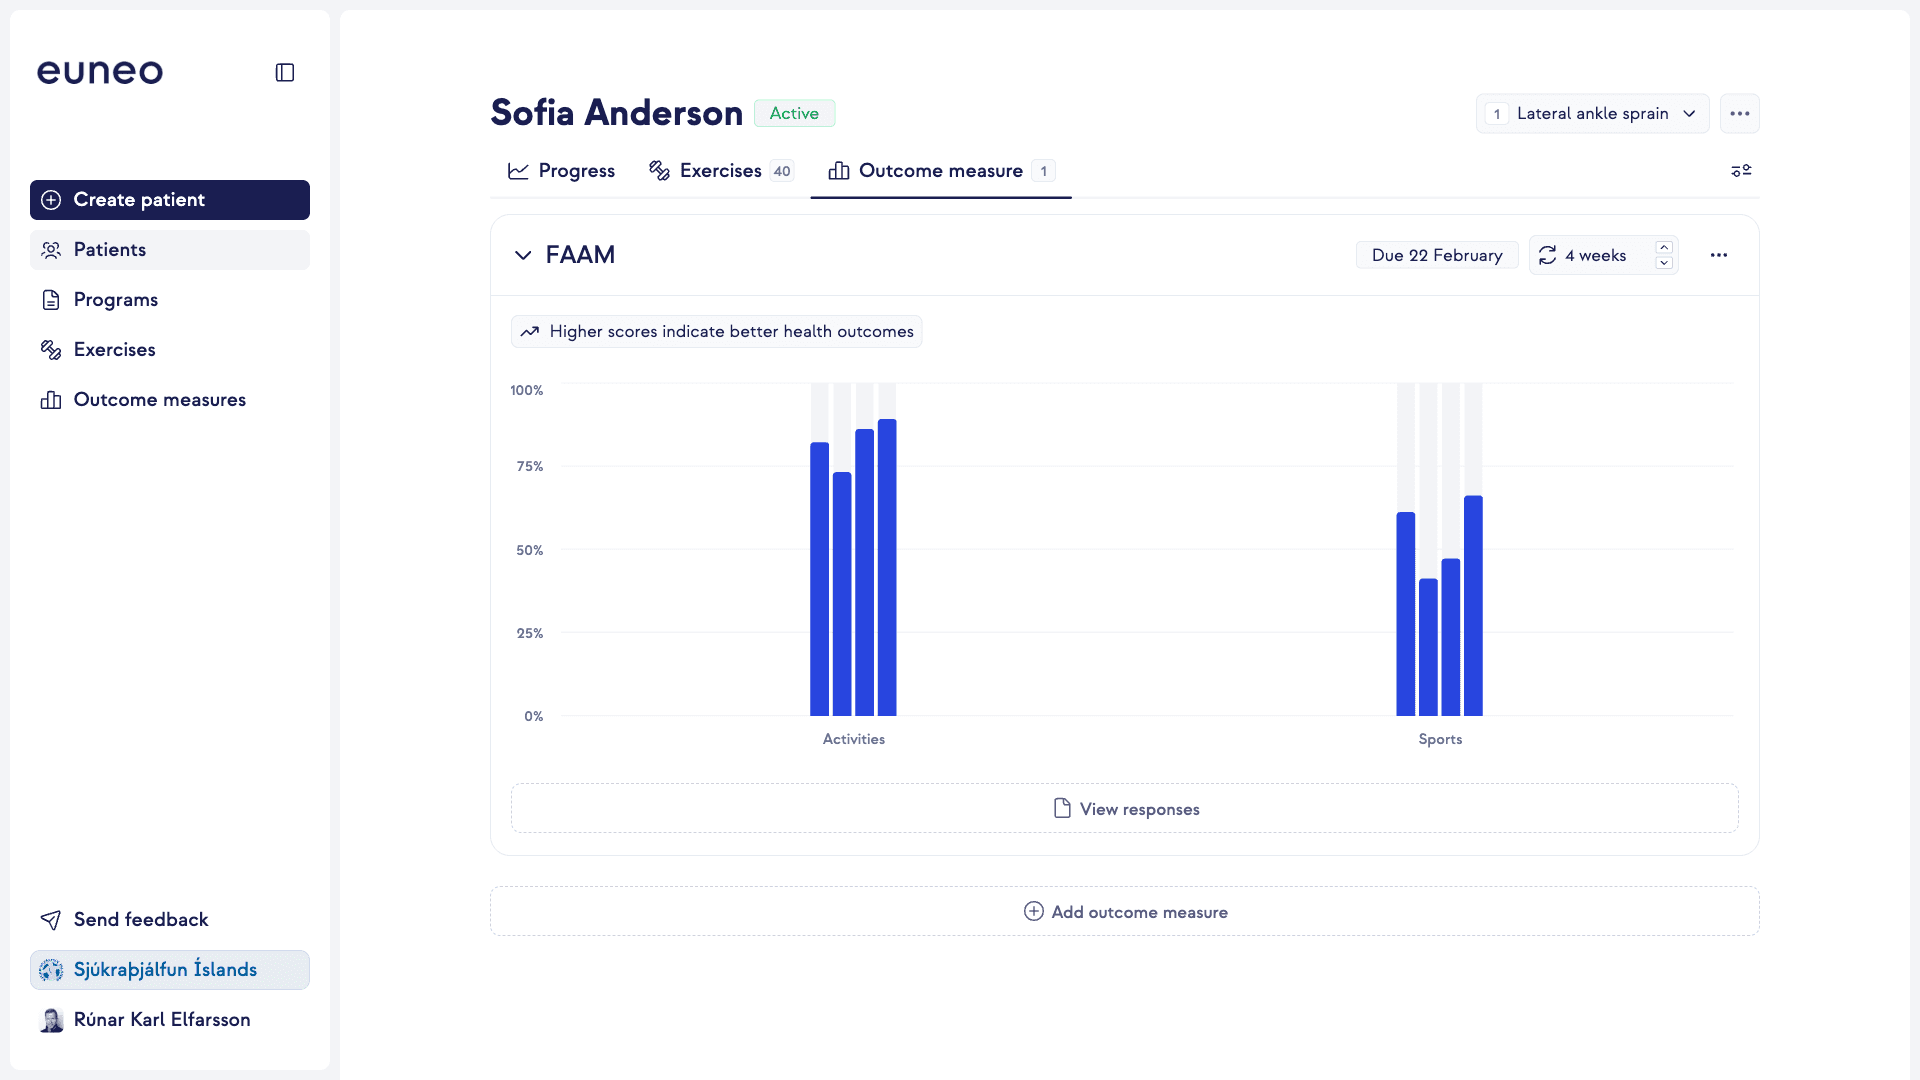Click the recurrence refresh icon beside 4 weeks
Viewport: 1920px width, 1080px height.
1546,255
